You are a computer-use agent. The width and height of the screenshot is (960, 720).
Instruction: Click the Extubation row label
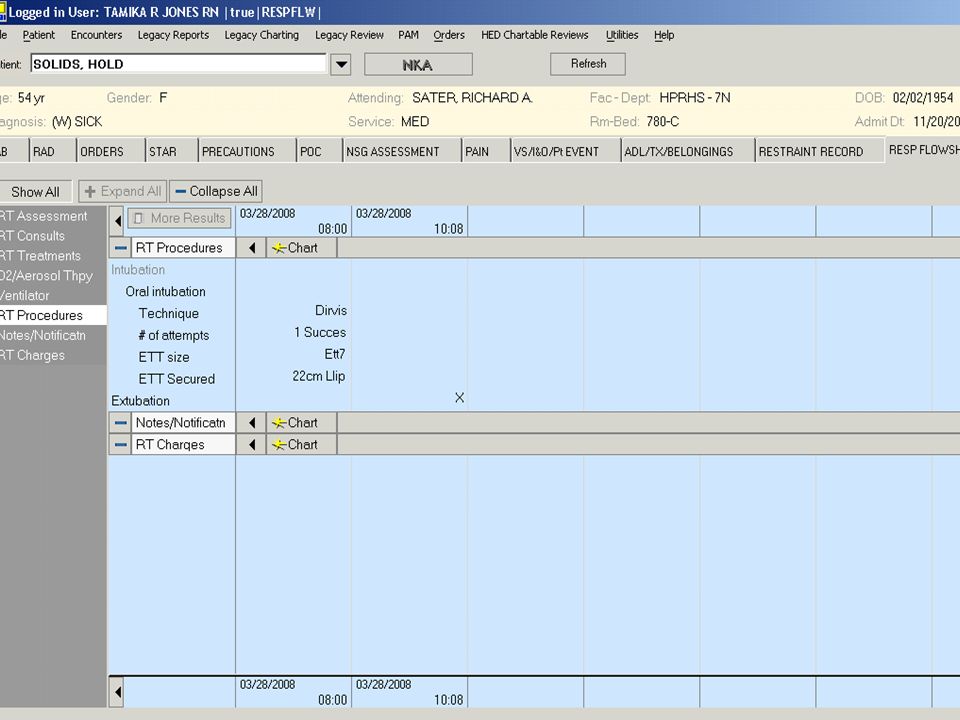point(140,401)
